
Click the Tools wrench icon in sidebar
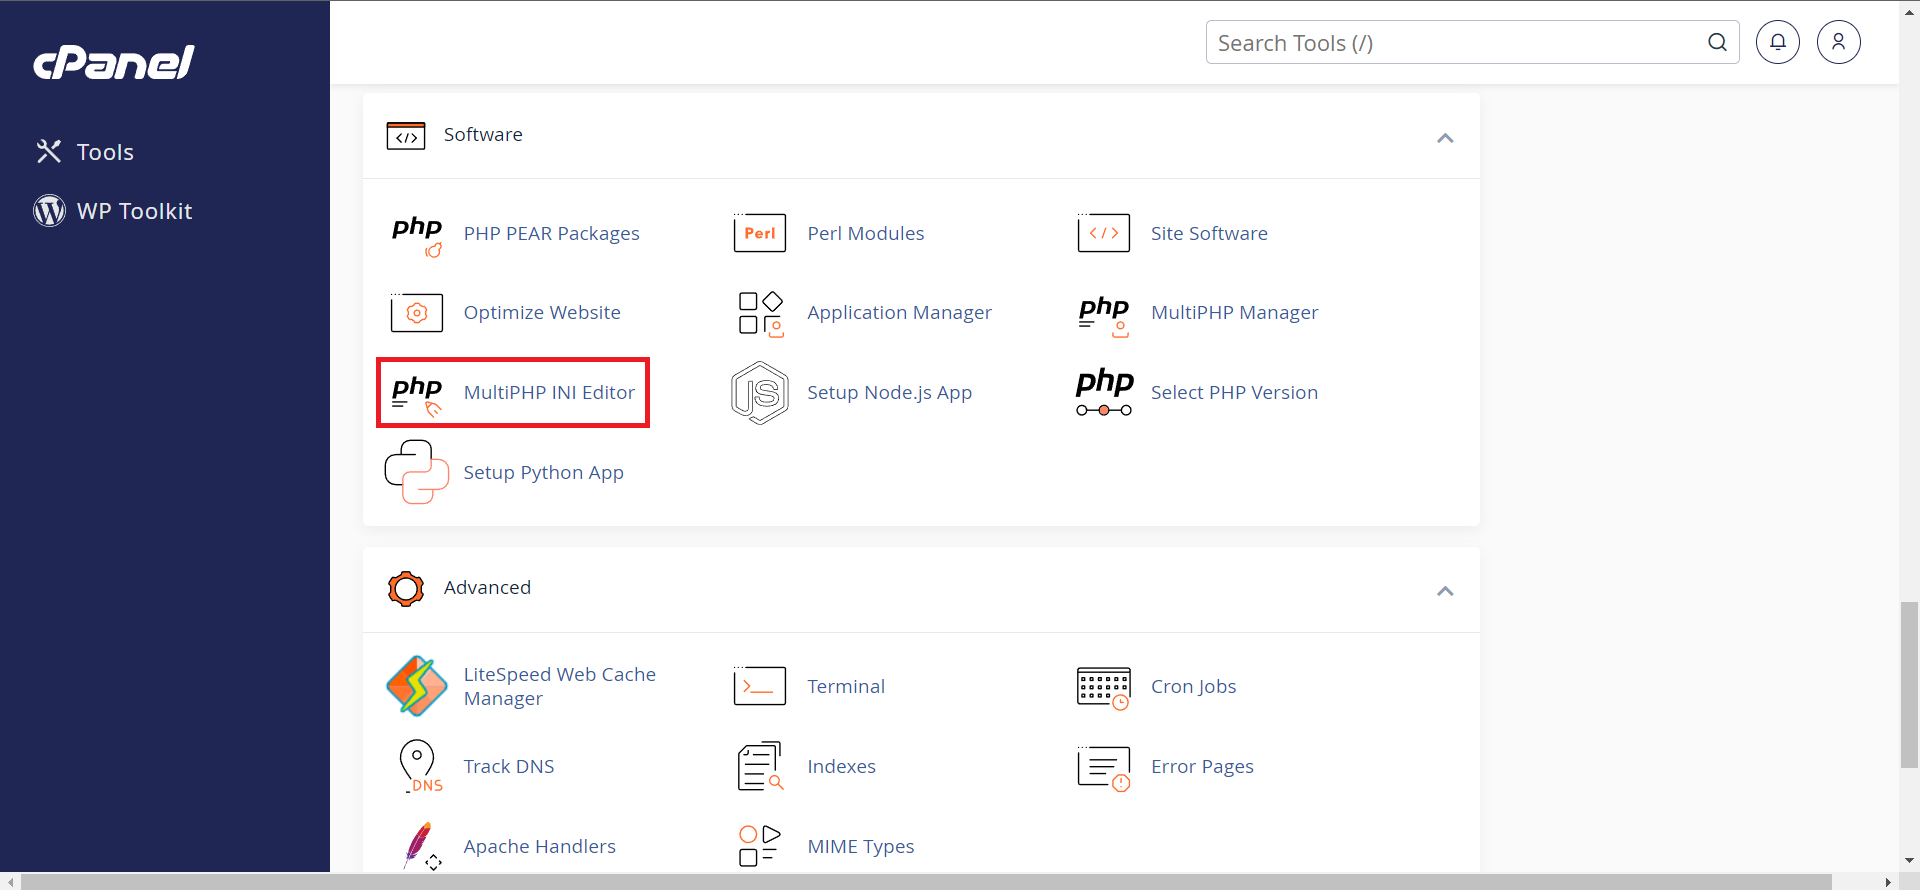(49, 151)
